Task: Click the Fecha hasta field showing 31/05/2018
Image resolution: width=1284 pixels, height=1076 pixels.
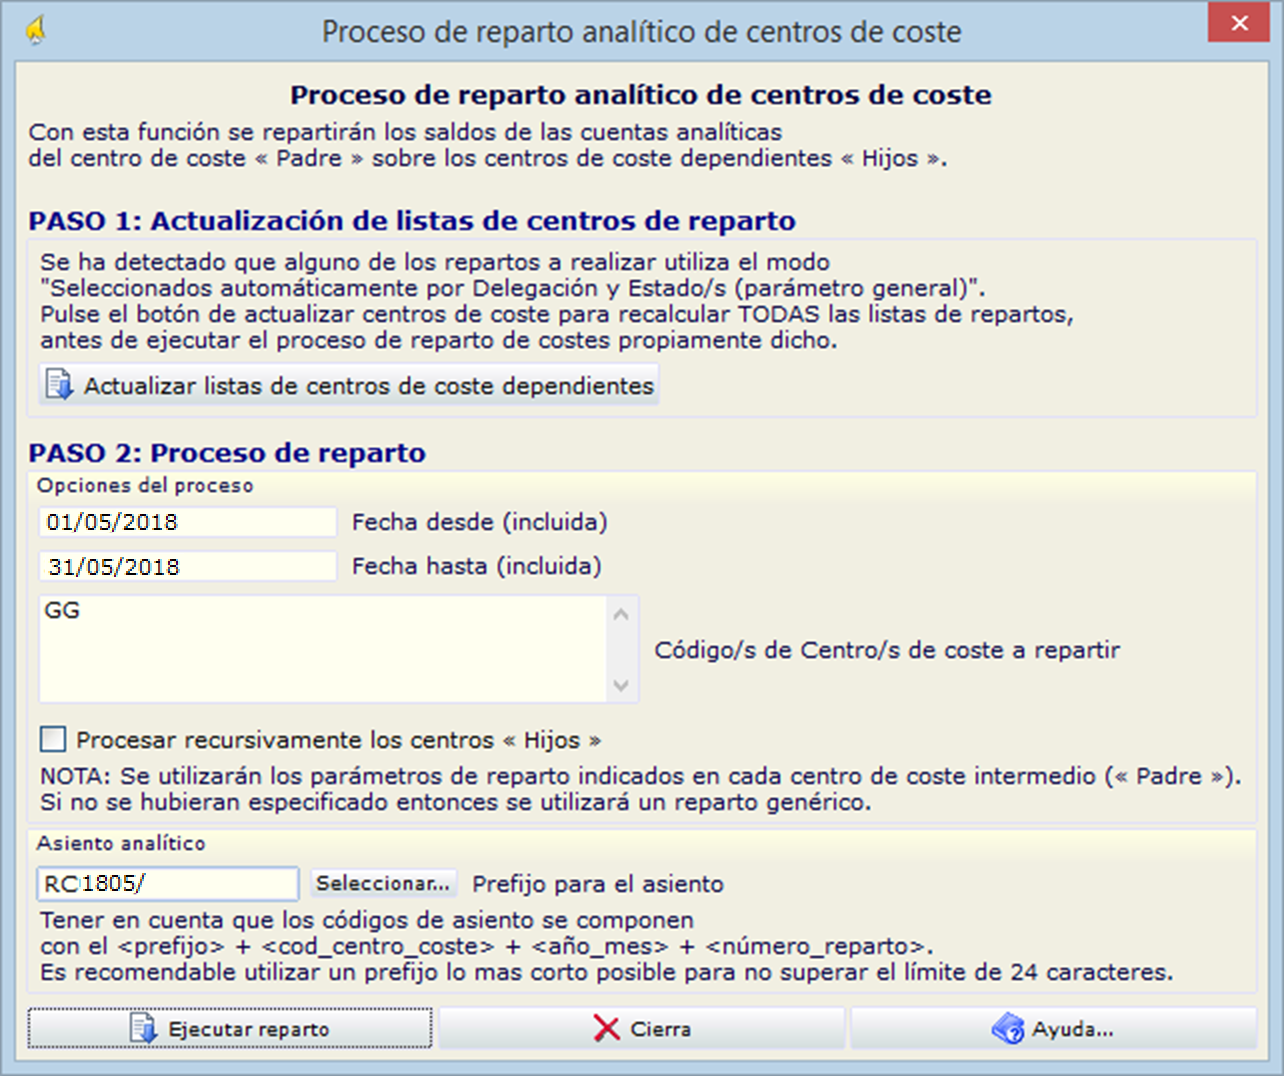Action: click(x=188, y=566)
